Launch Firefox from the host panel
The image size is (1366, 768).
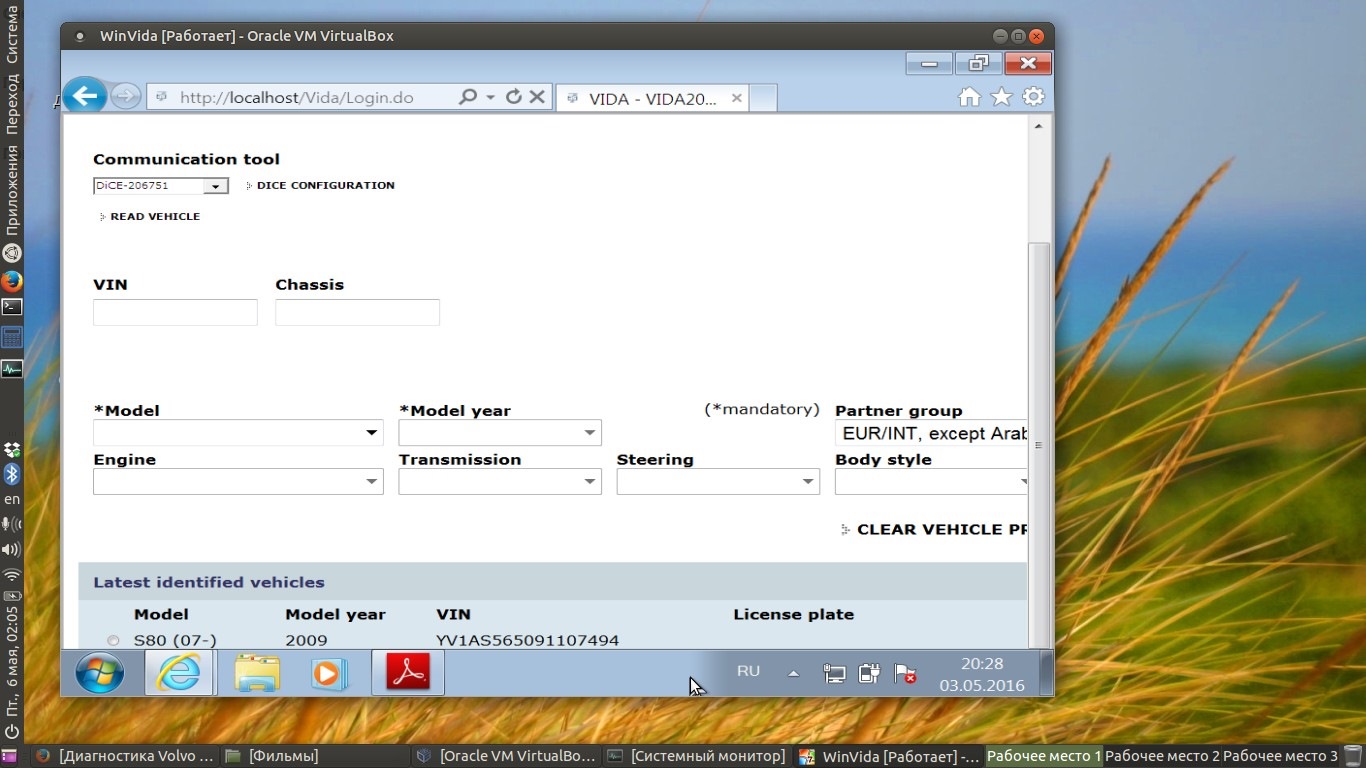point(12,280)
